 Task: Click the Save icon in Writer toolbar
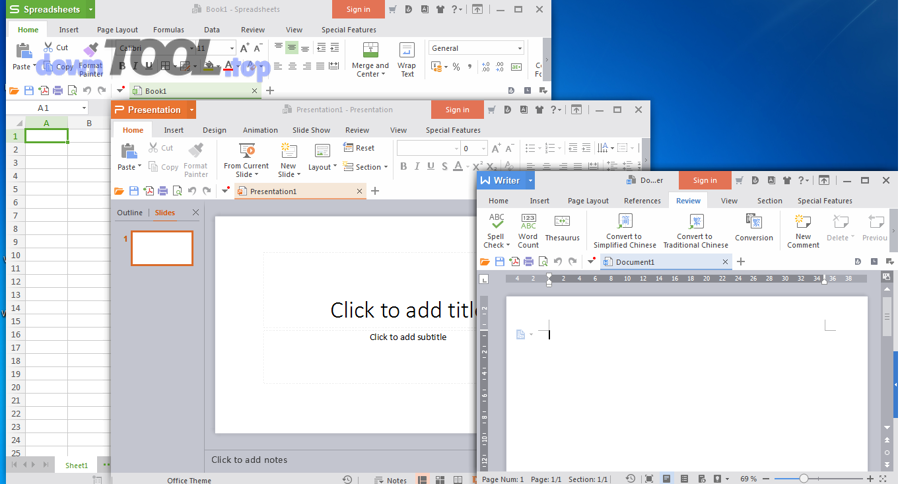coord(499,262)
